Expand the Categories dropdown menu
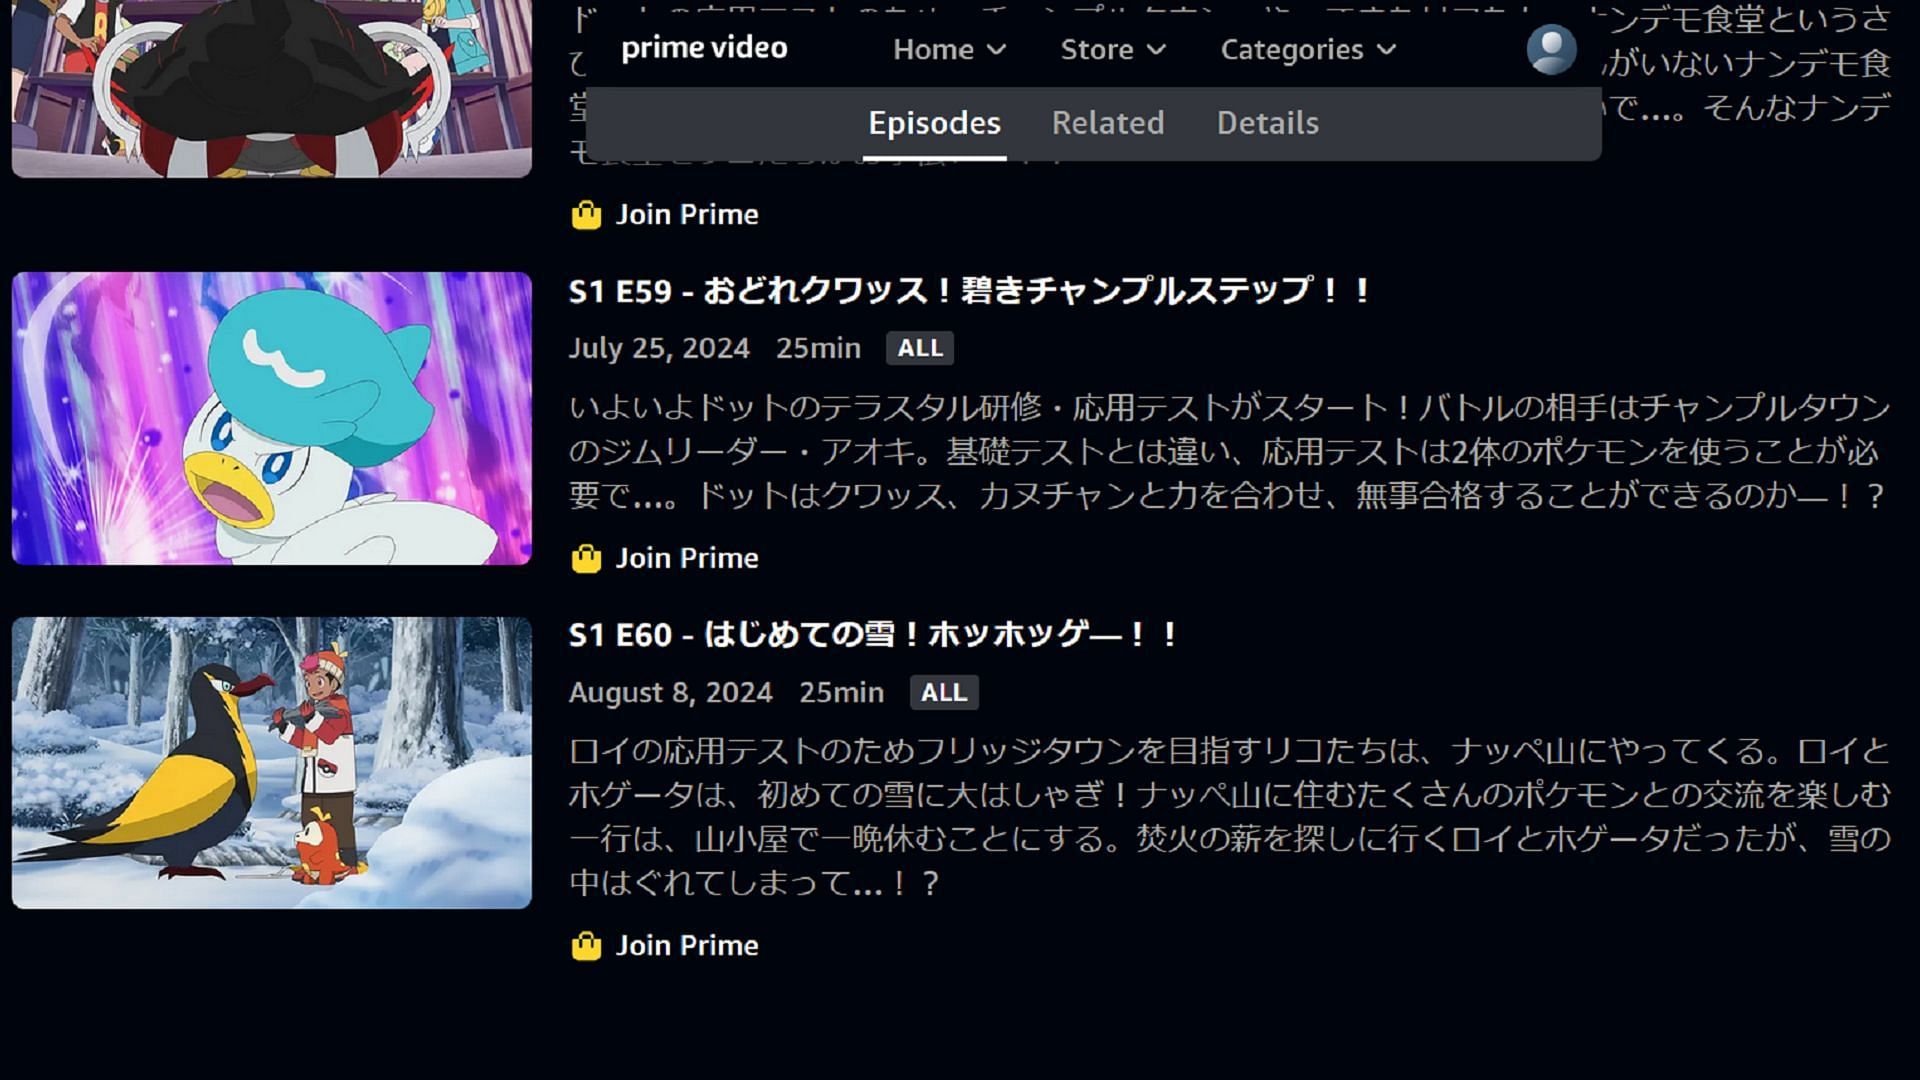Viewport: 1920px width, 1080px height. point(1303,49)
